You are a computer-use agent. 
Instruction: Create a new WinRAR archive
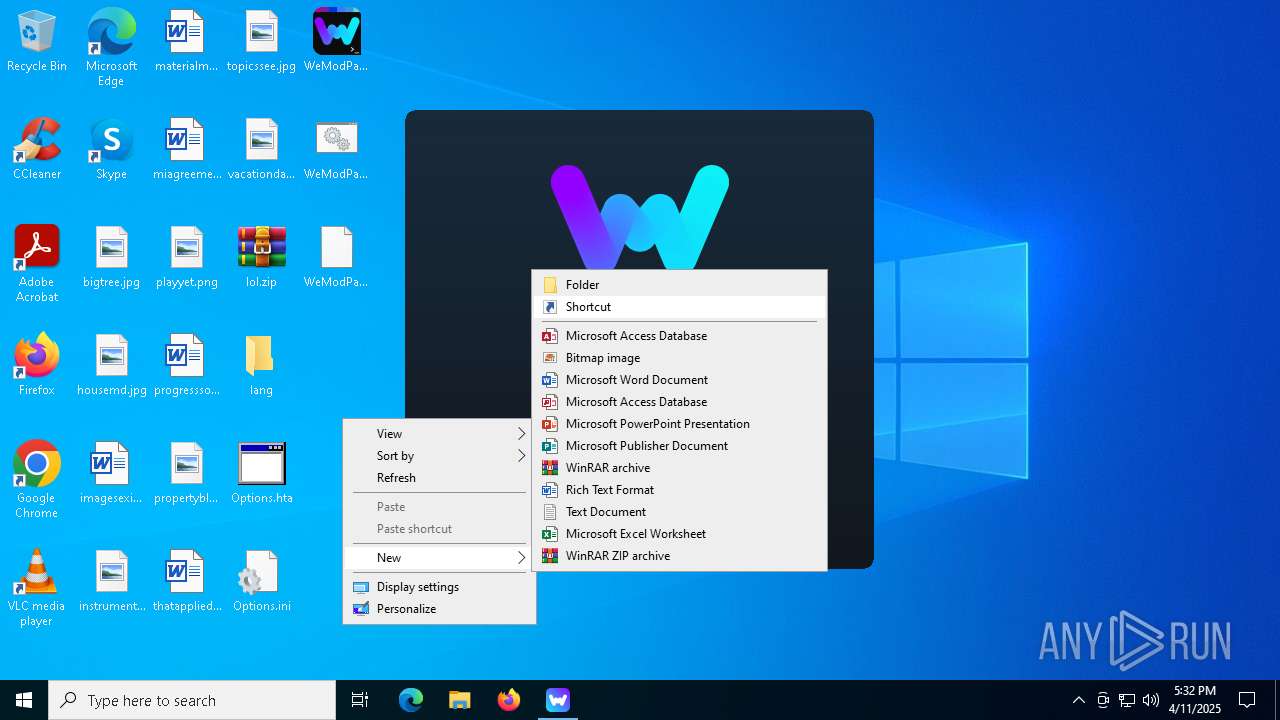(679, 468)
